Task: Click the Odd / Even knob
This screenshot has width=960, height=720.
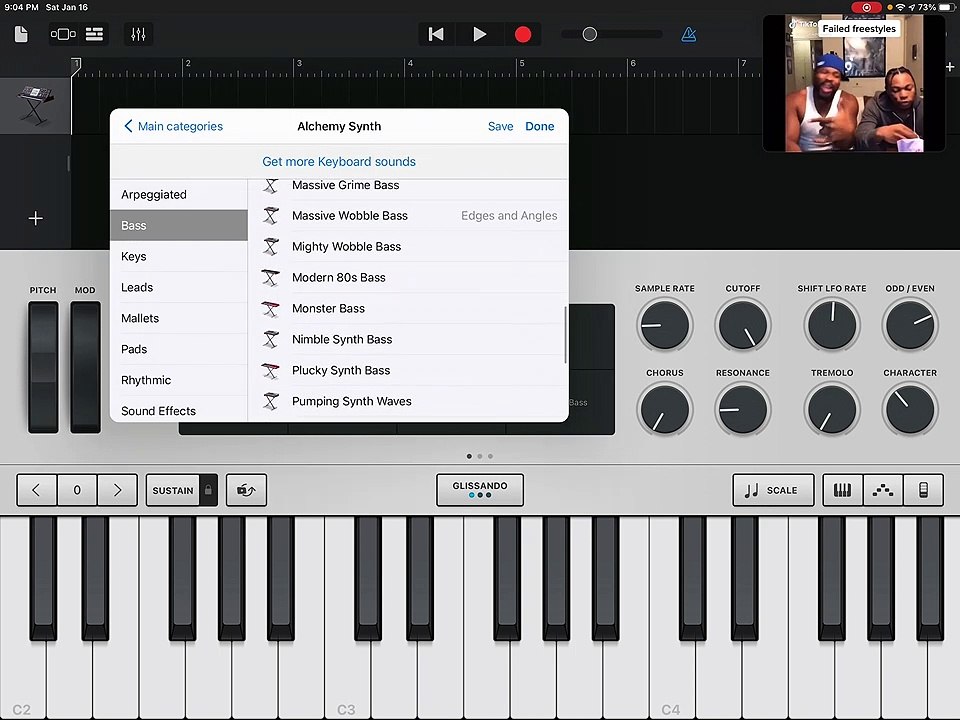Action: (x=910, y=324)
